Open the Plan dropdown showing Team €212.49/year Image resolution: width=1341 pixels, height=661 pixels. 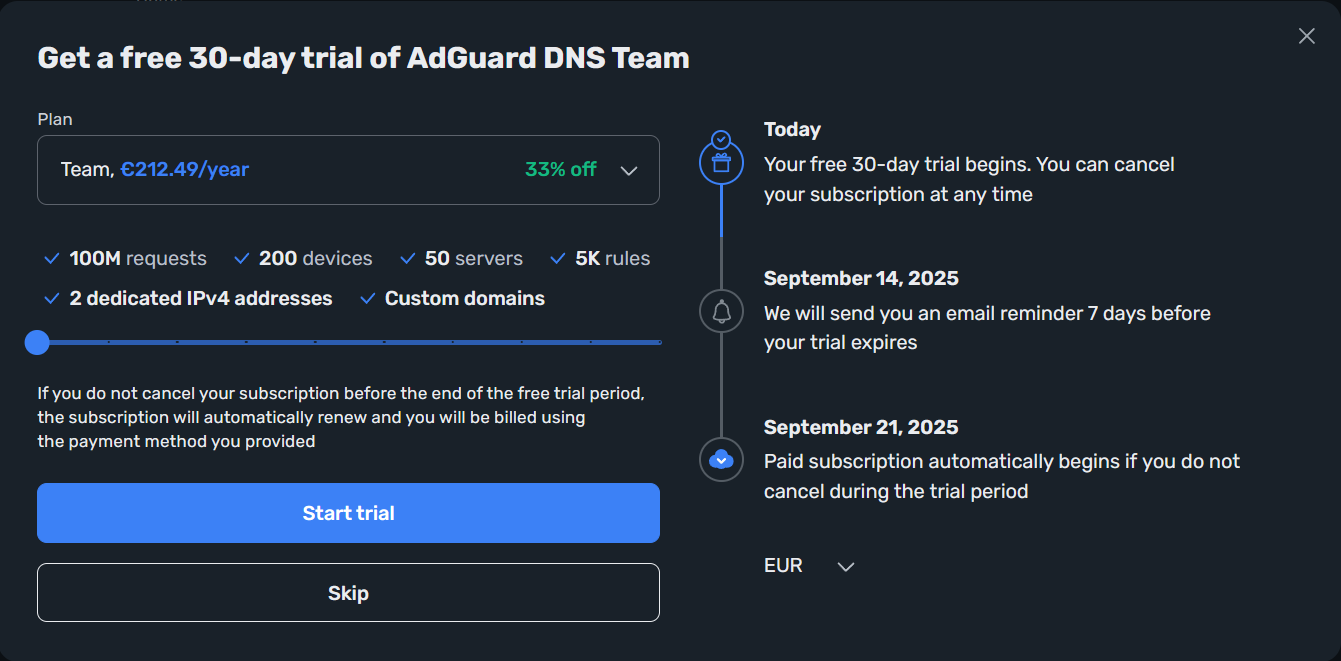tap(348, 170)
